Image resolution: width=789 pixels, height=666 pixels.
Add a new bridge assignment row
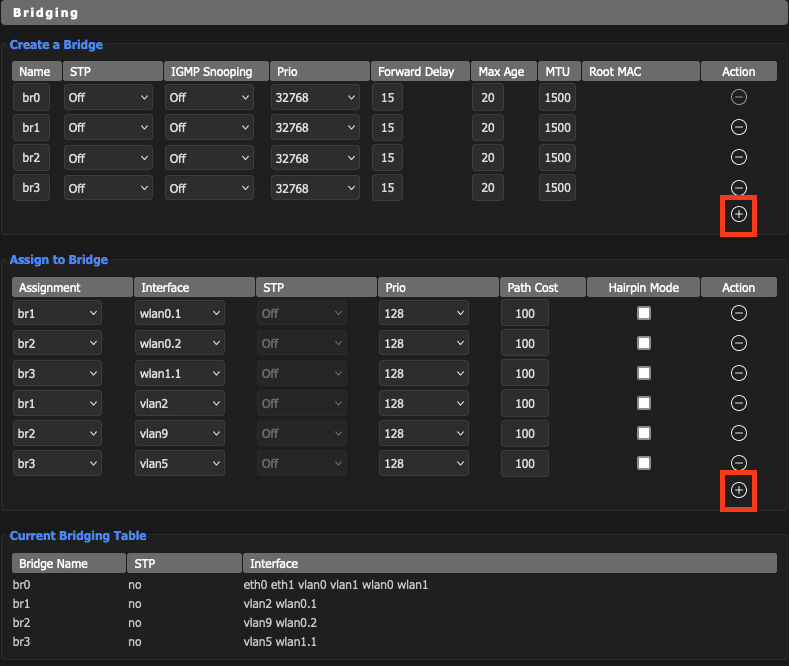click(x=738, y=490)
